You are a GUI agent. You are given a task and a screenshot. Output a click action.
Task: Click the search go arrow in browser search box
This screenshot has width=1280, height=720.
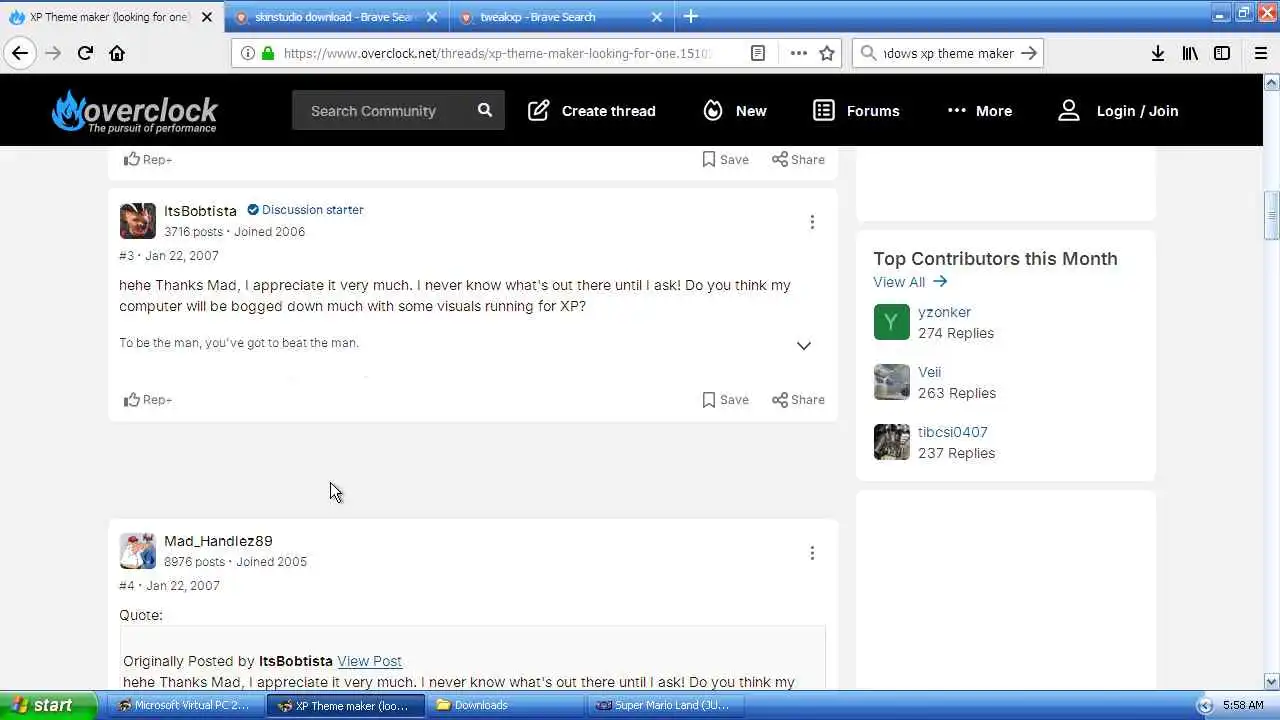[x=1029, y=53]
